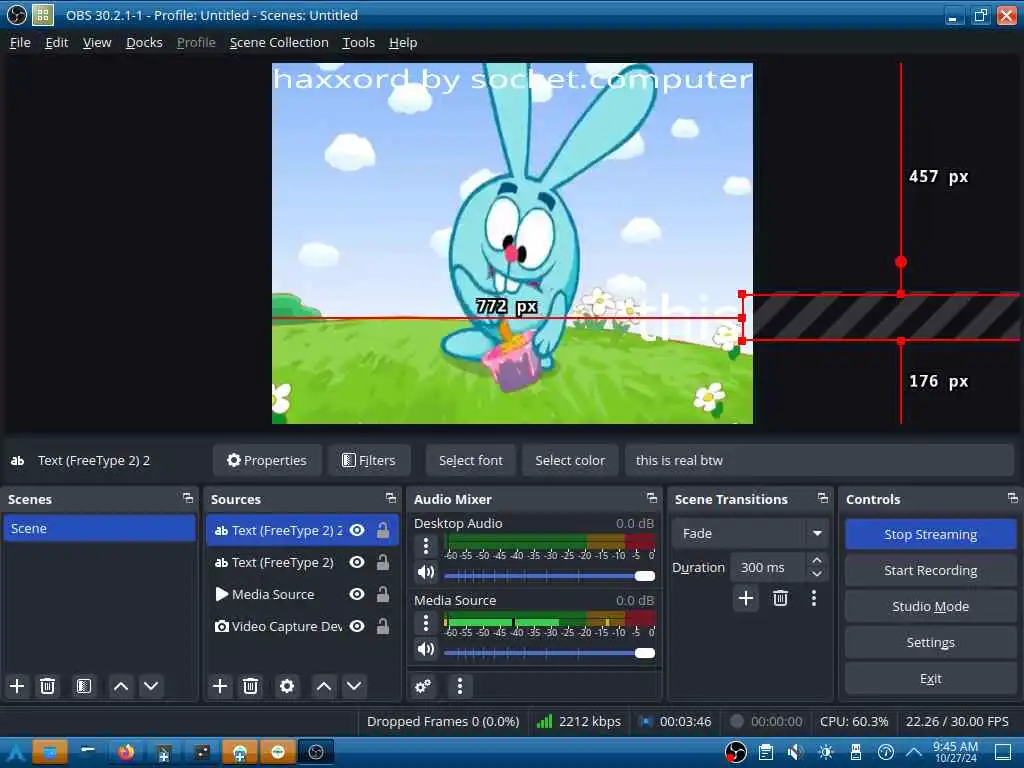1024x768 pixels.
Task: Open advanced audio properties gears icon
Action: pos(423,686)
